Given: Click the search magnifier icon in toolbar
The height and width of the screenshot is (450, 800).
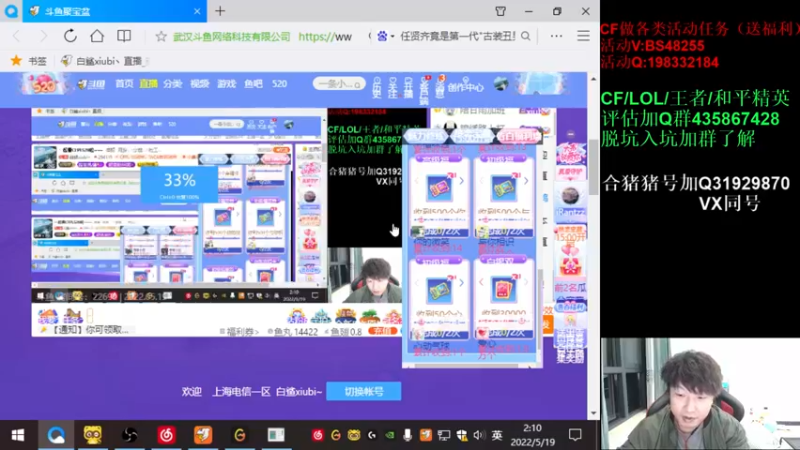Looking at the screenshot, I should (x=526, y=36).
